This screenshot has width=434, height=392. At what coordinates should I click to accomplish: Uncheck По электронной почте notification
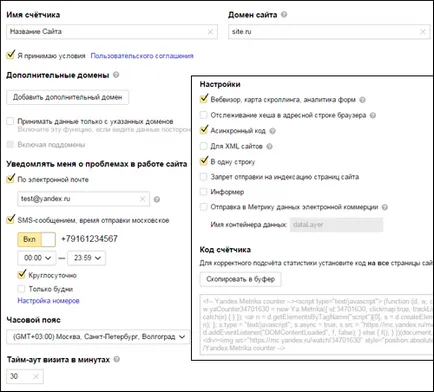tap(11, 179)
